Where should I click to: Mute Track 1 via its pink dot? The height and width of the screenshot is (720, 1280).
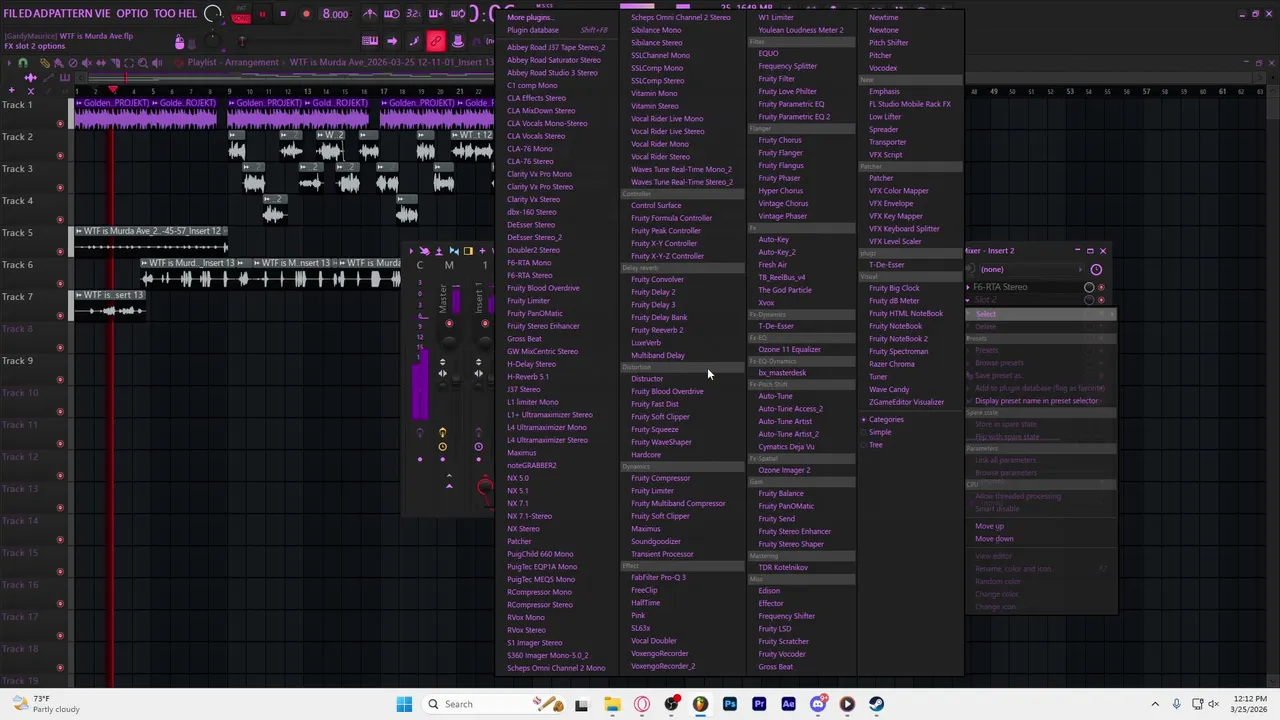60,124
